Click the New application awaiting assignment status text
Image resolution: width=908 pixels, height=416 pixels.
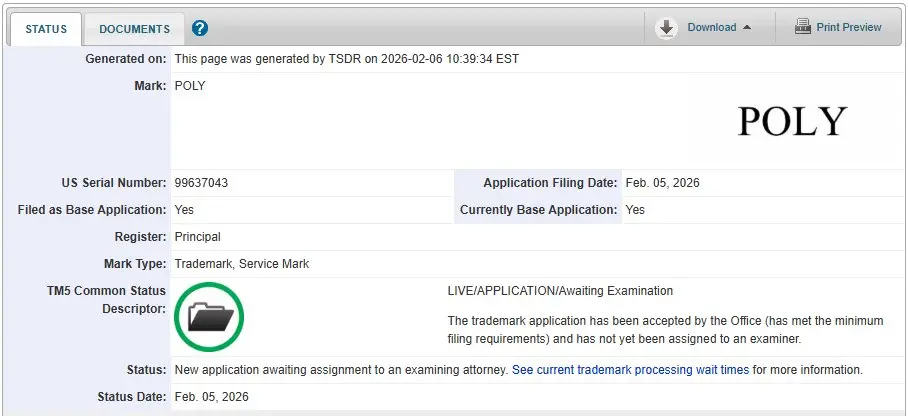pyautogui.click(x=342, y=370)
